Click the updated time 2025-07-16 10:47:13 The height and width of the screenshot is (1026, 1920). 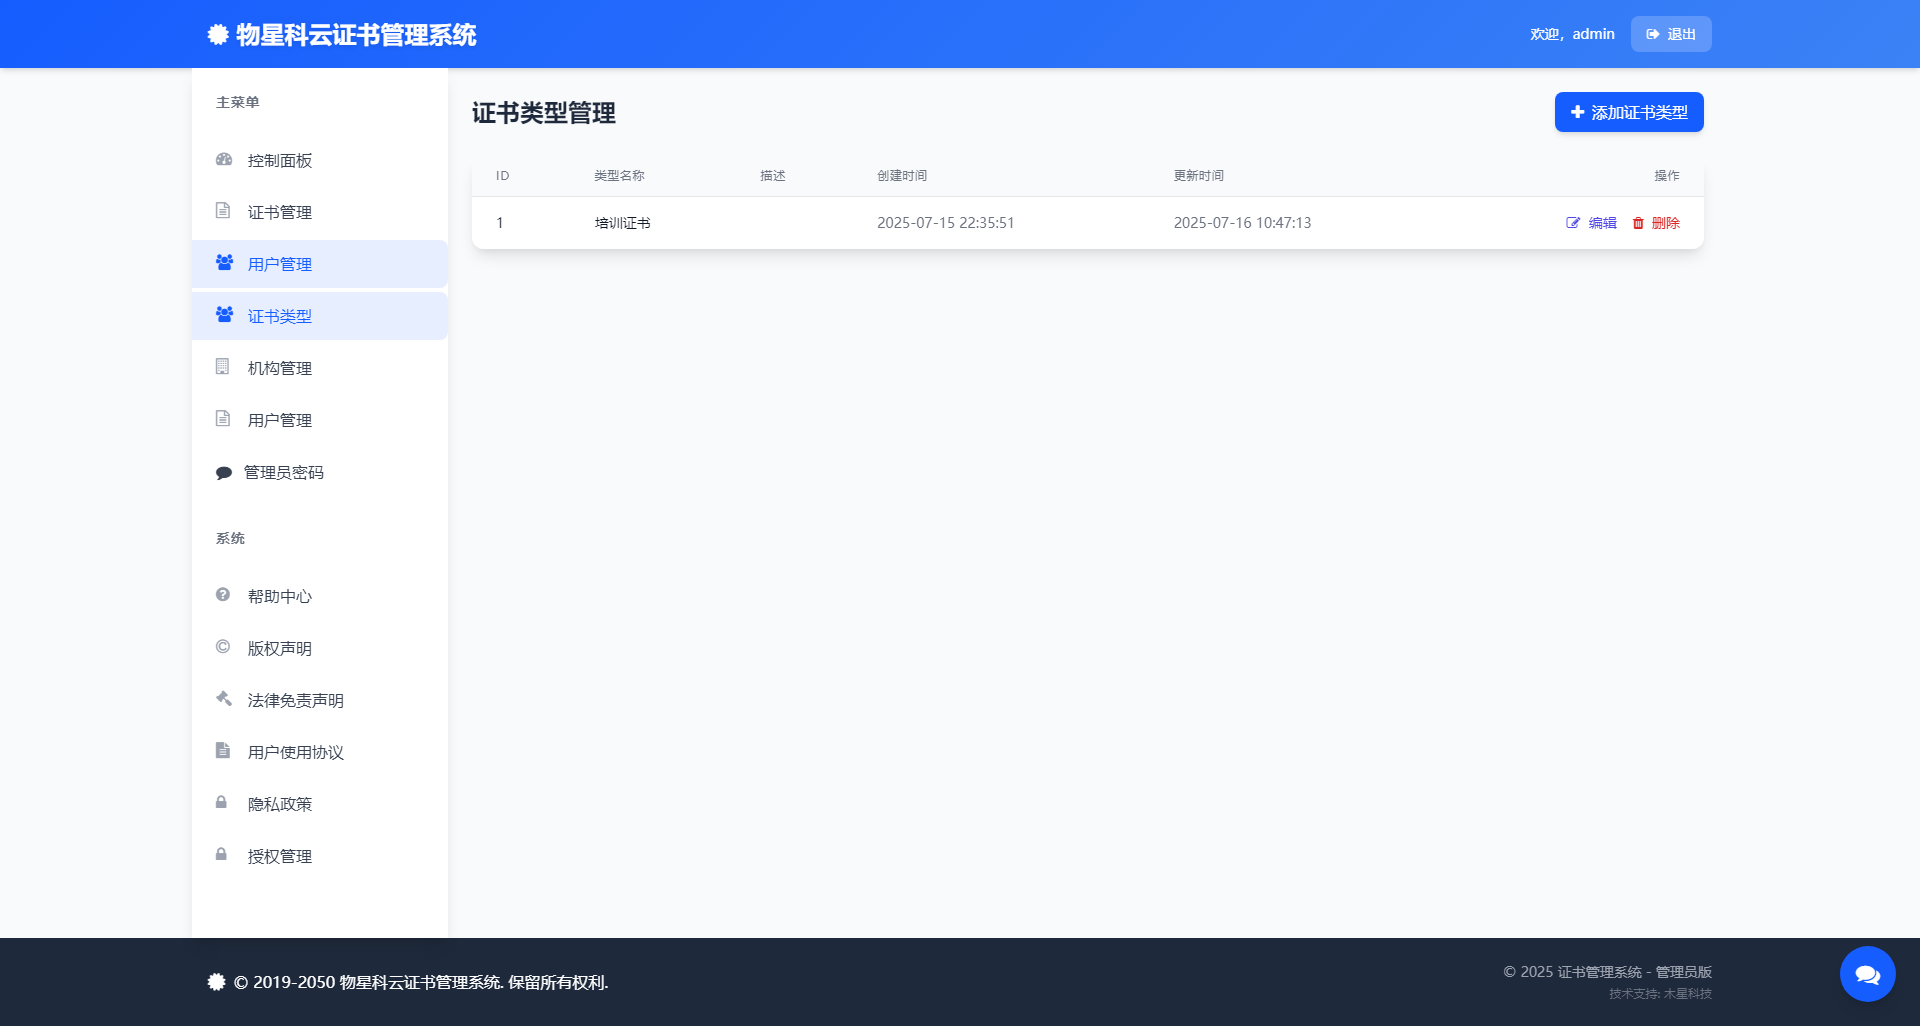[1242, 223]
